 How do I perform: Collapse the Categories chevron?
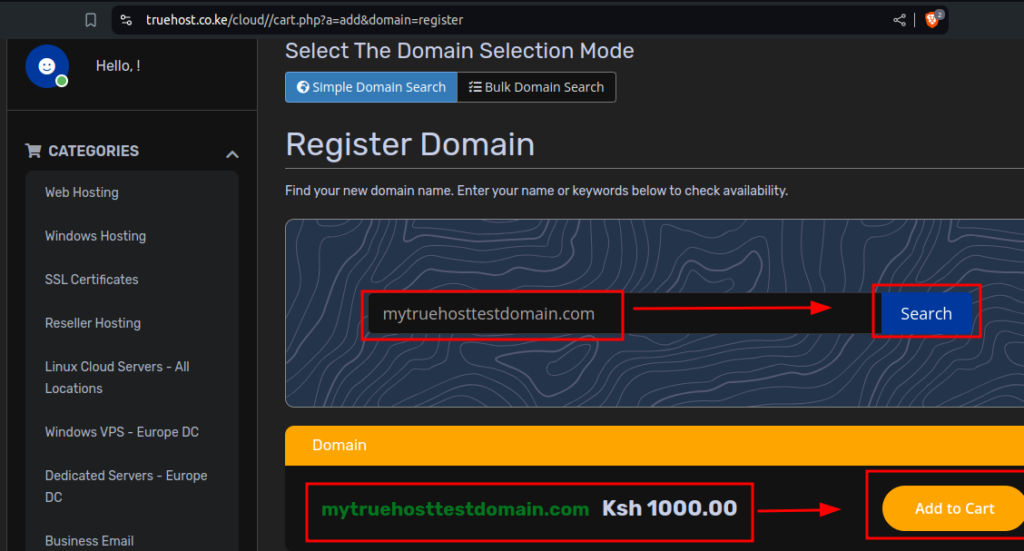tap(232, 155)
